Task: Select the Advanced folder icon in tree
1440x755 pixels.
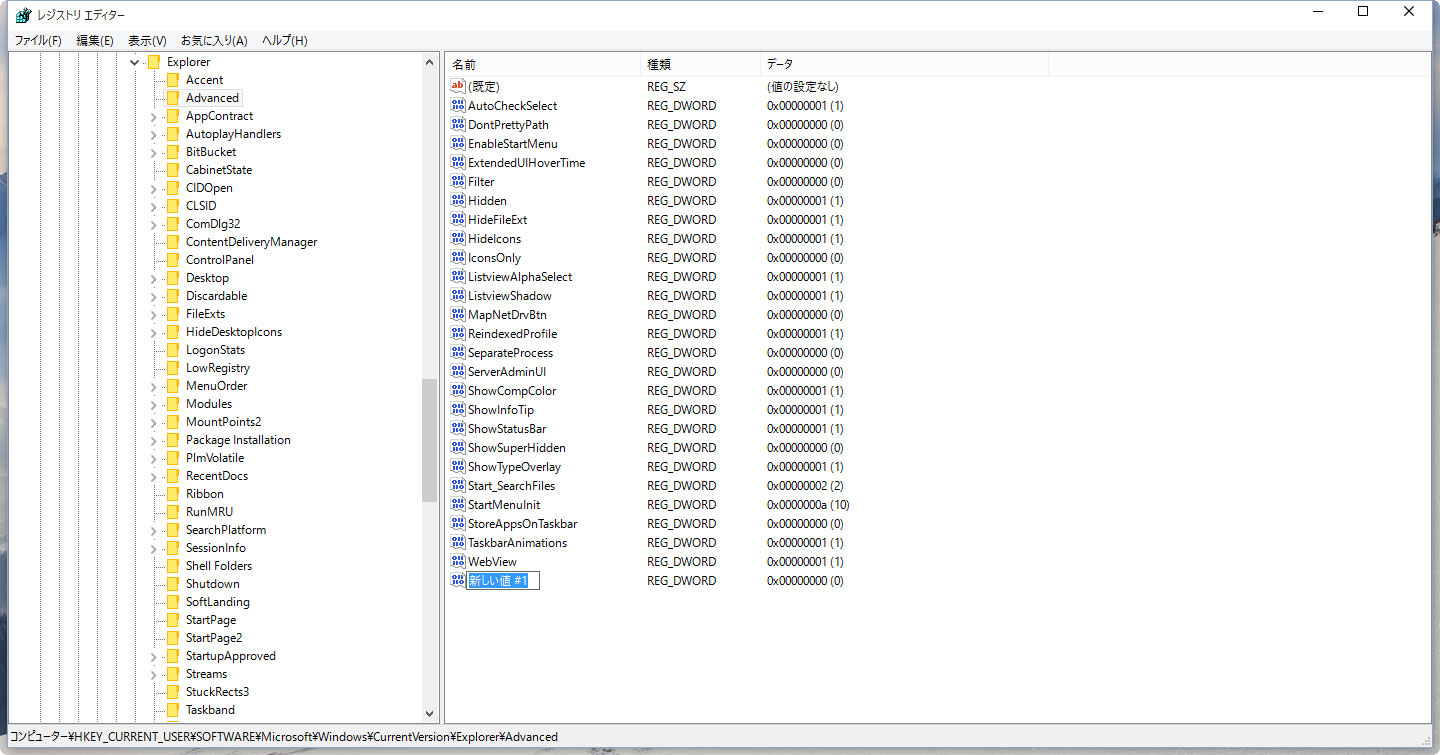Action: coord(172,98)
